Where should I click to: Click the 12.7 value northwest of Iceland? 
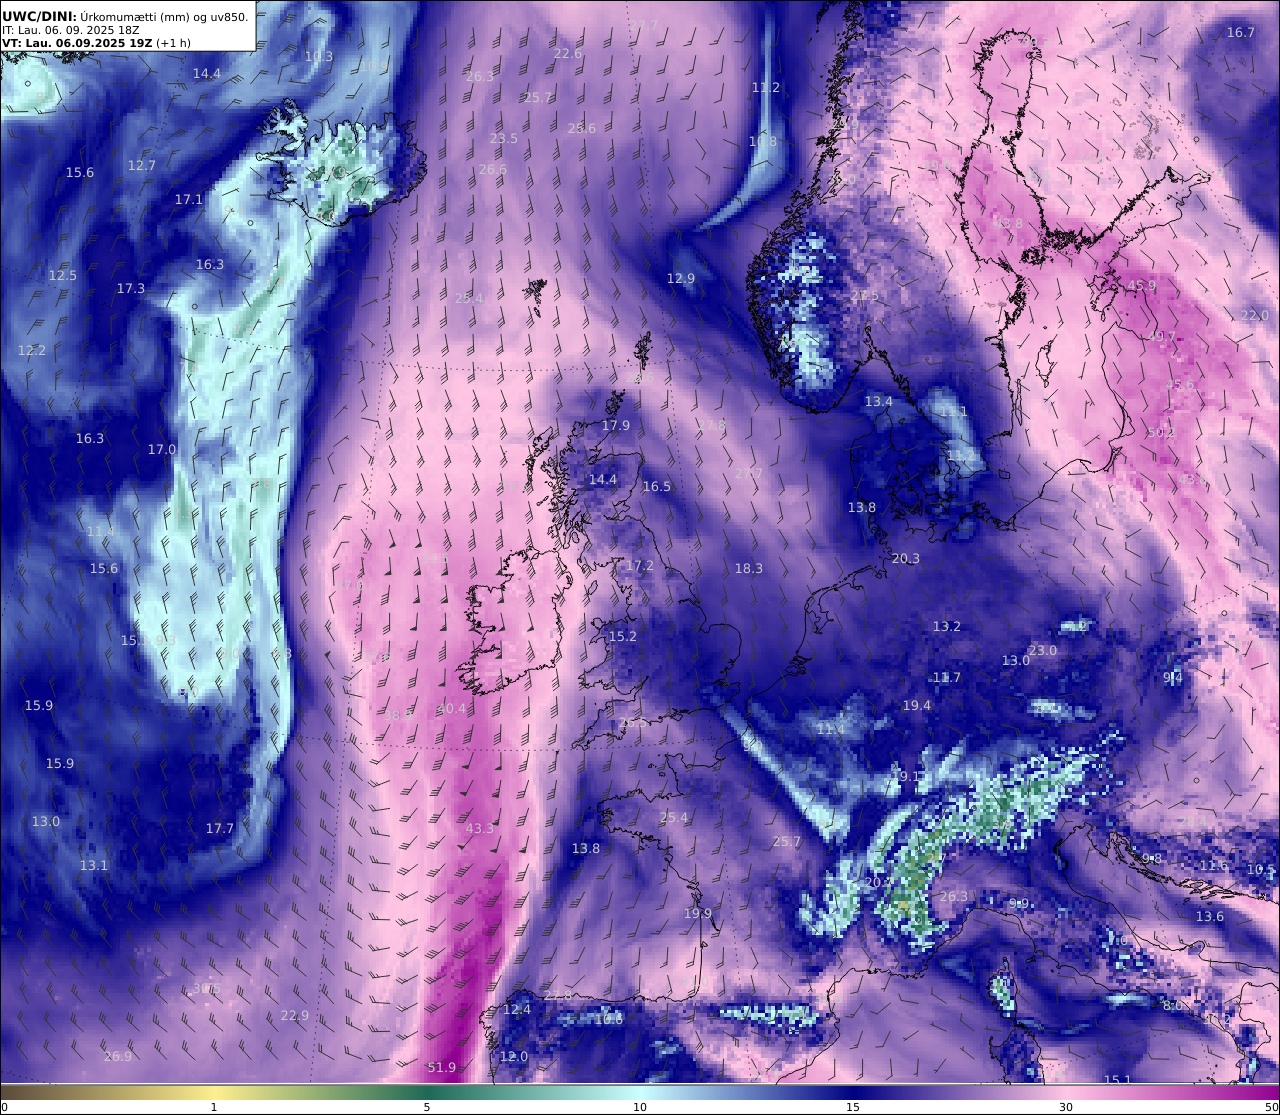(x=142, y=165)
